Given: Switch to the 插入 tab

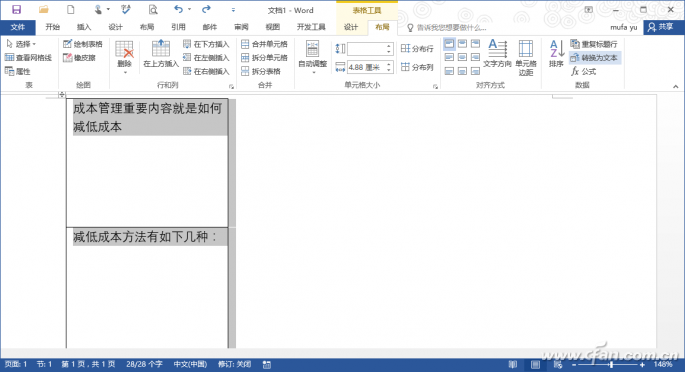Looking at the screenshot, I should tap(84, 27).
